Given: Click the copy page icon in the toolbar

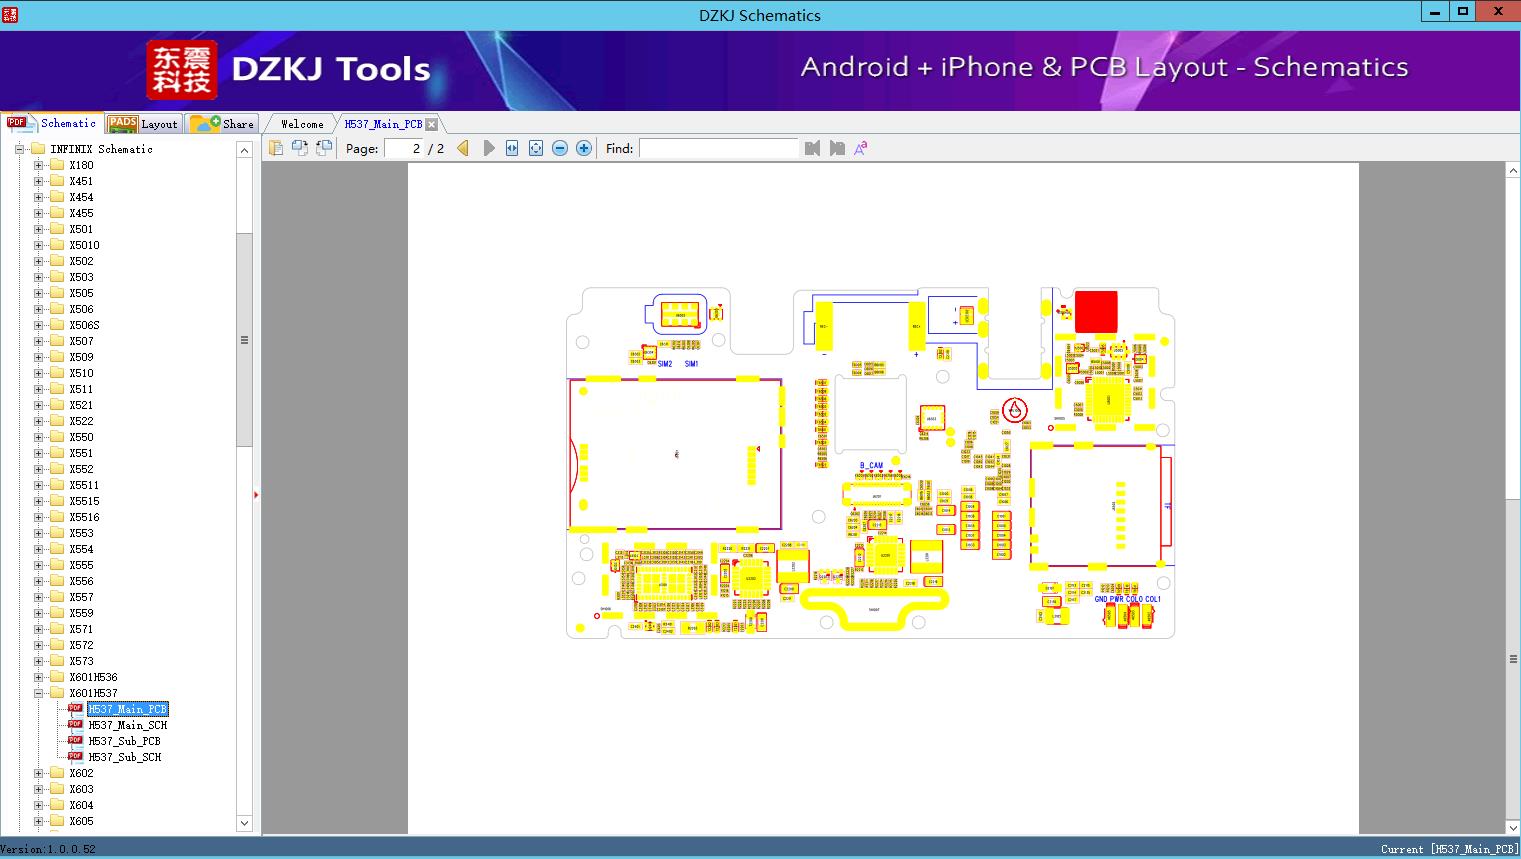Looking at the screenshot, I should pos(276,148).
